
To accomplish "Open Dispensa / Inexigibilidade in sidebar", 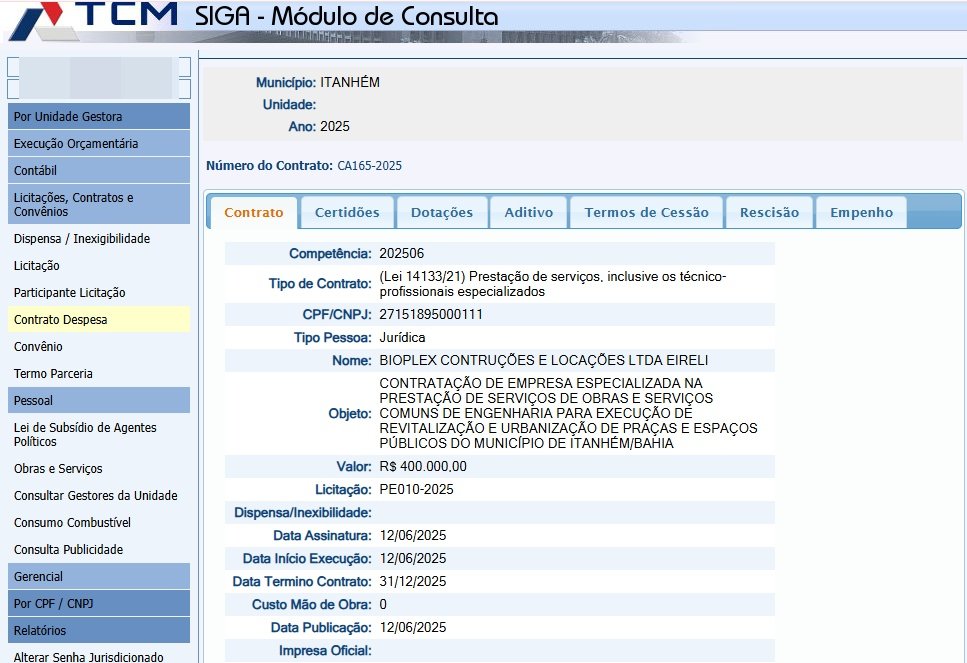I will 82,239.
